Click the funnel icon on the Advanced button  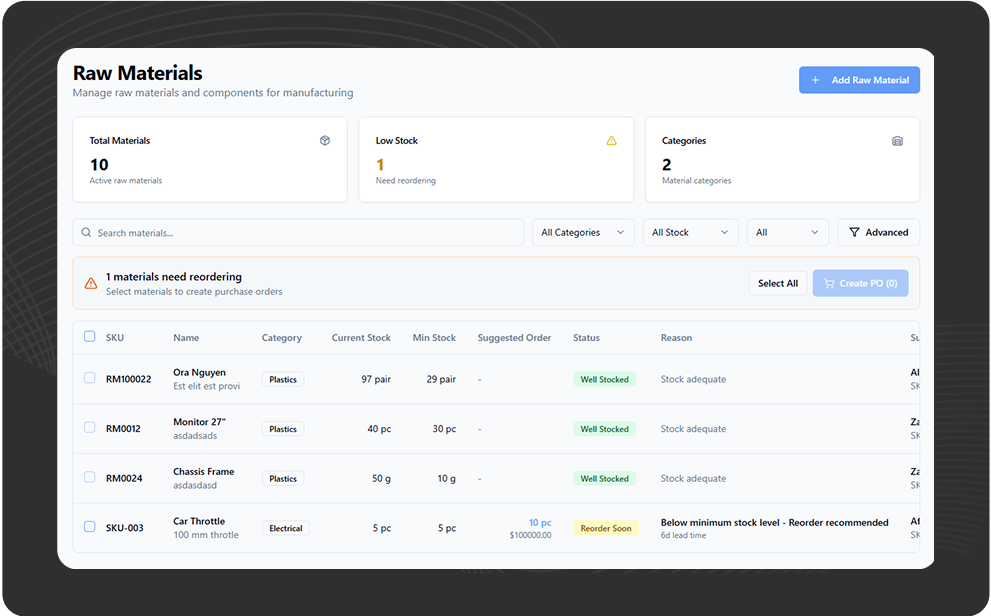[x=855, y=232]
